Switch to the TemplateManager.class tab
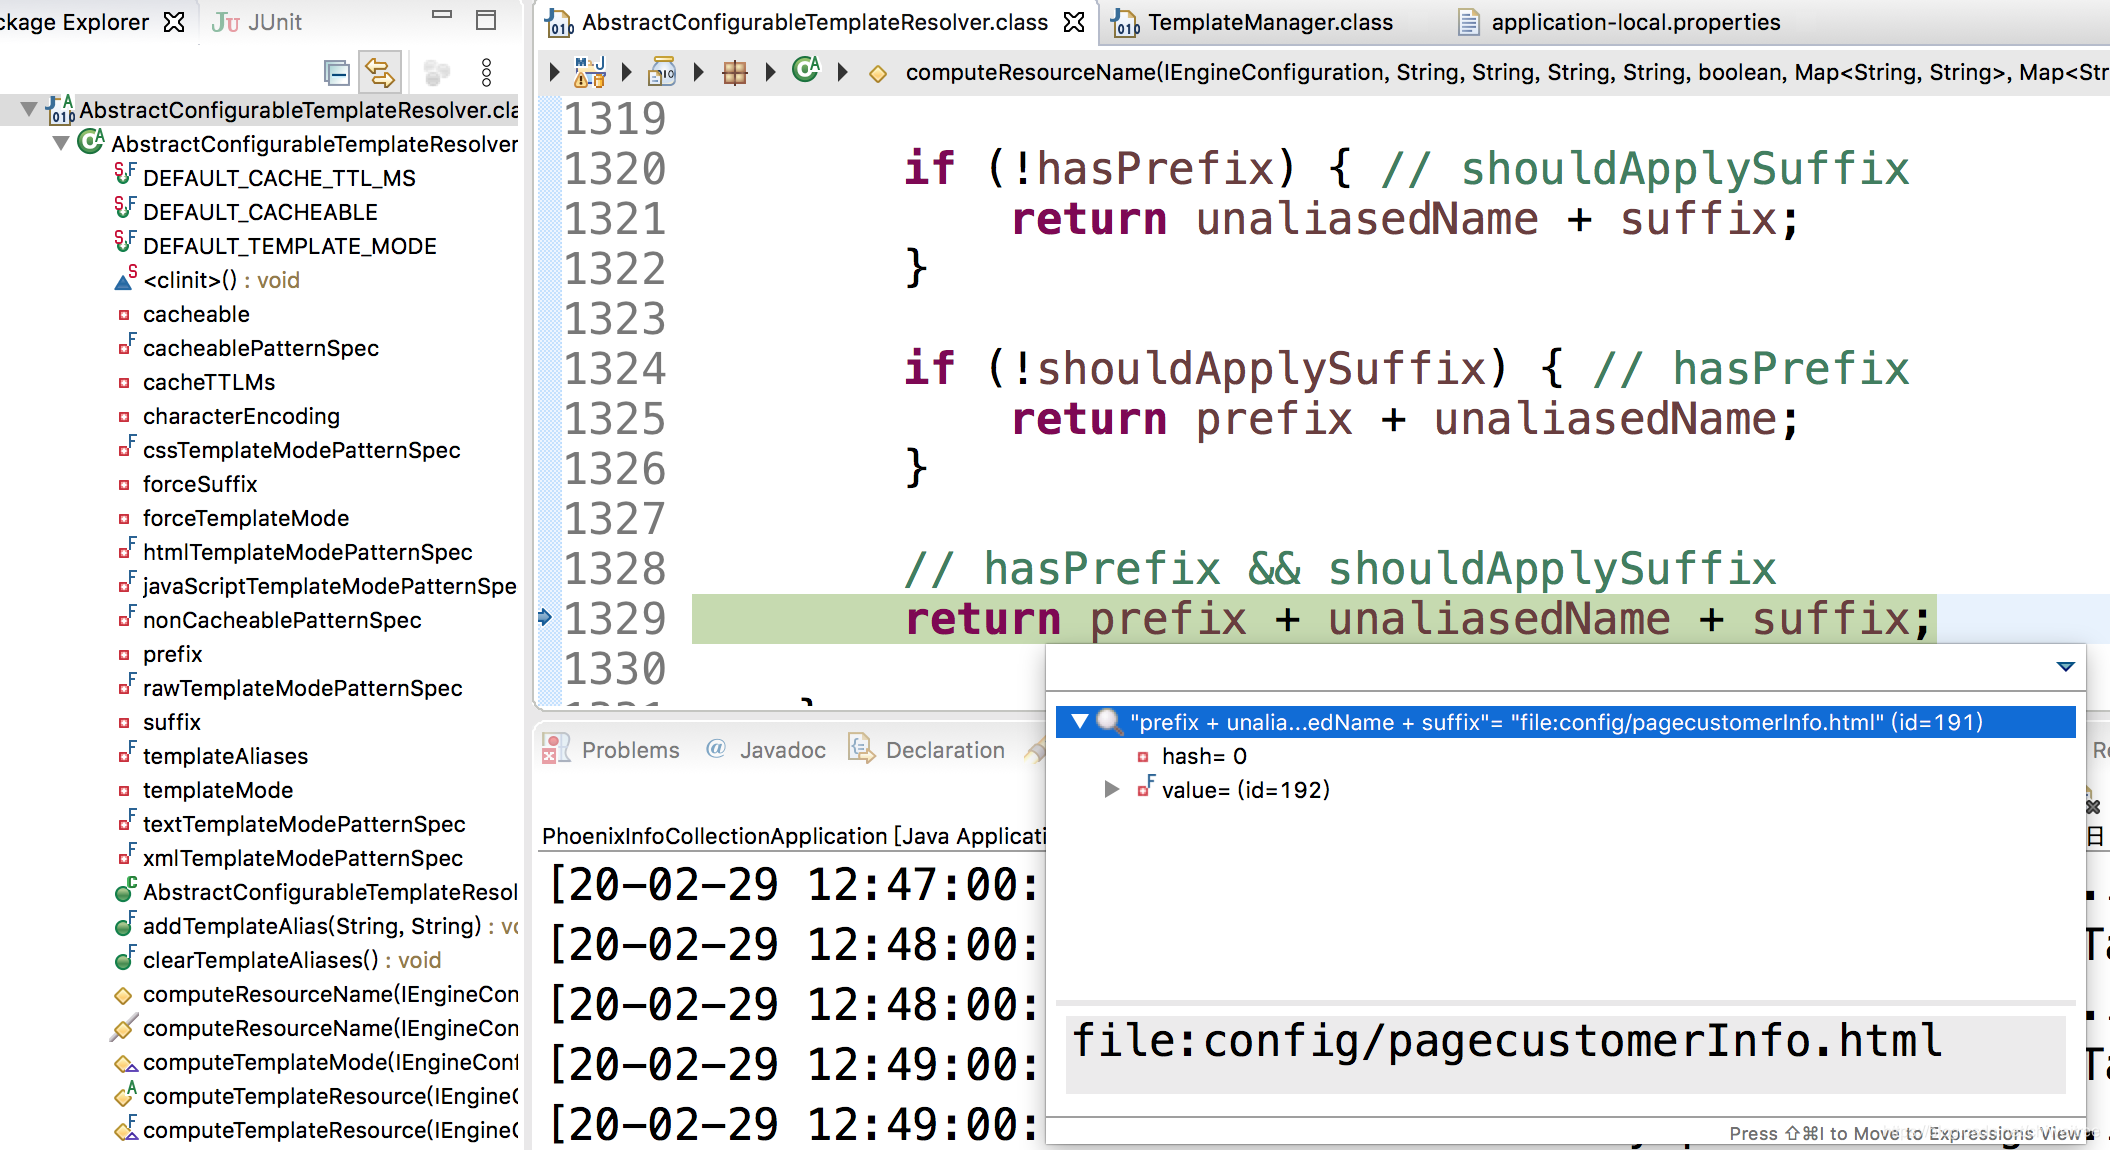Image resolution: width=2110 pixels, height=1150 pixels. point(1268,21)
